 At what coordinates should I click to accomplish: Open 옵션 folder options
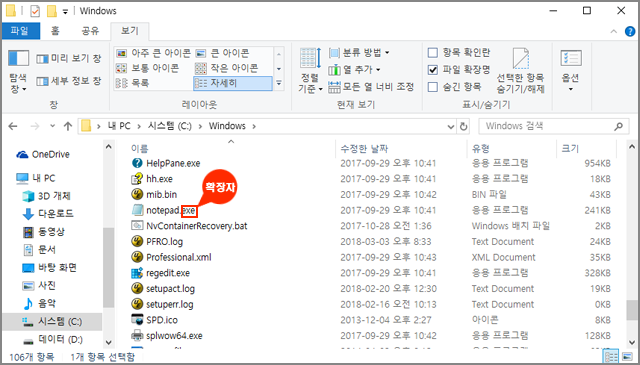pos(570,71)
